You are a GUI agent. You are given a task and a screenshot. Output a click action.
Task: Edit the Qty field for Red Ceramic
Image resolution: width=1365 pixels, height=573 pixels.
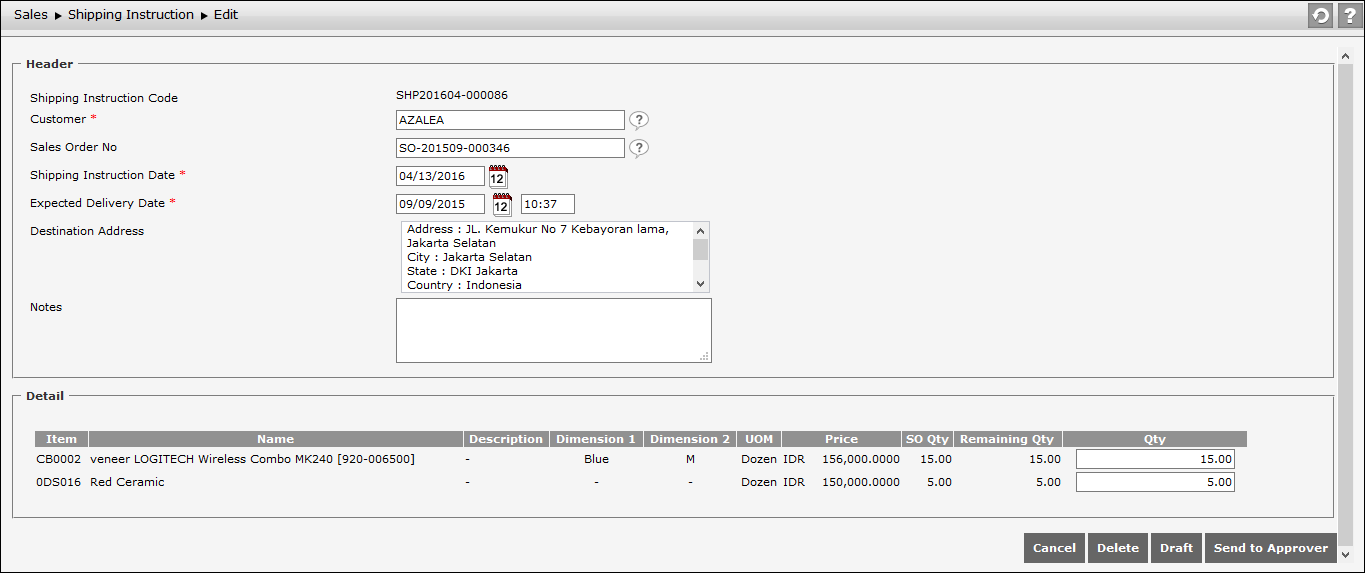point(1155,482)
